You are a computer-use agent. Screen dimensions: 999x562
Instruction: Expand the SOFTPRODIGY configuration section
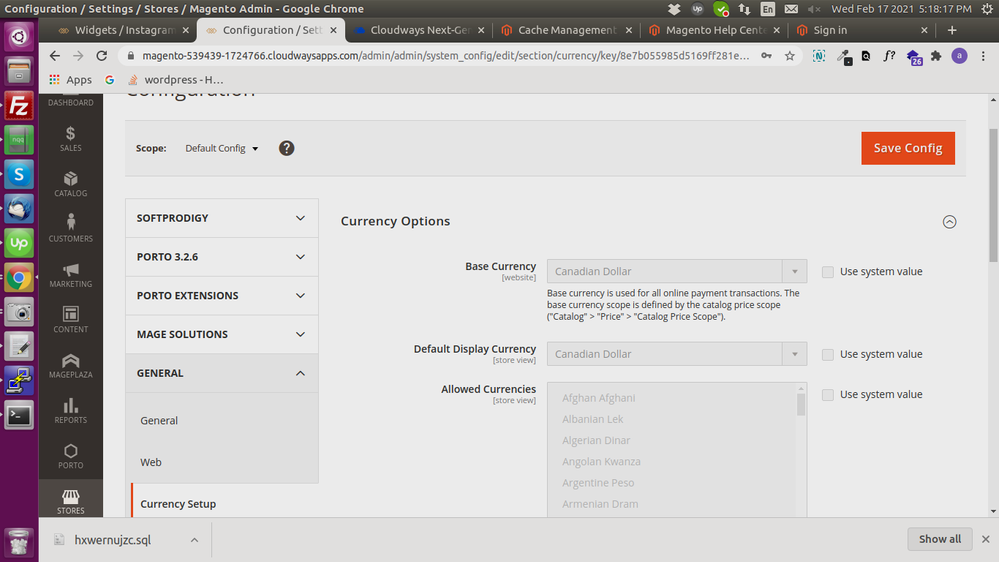[221, 218]
